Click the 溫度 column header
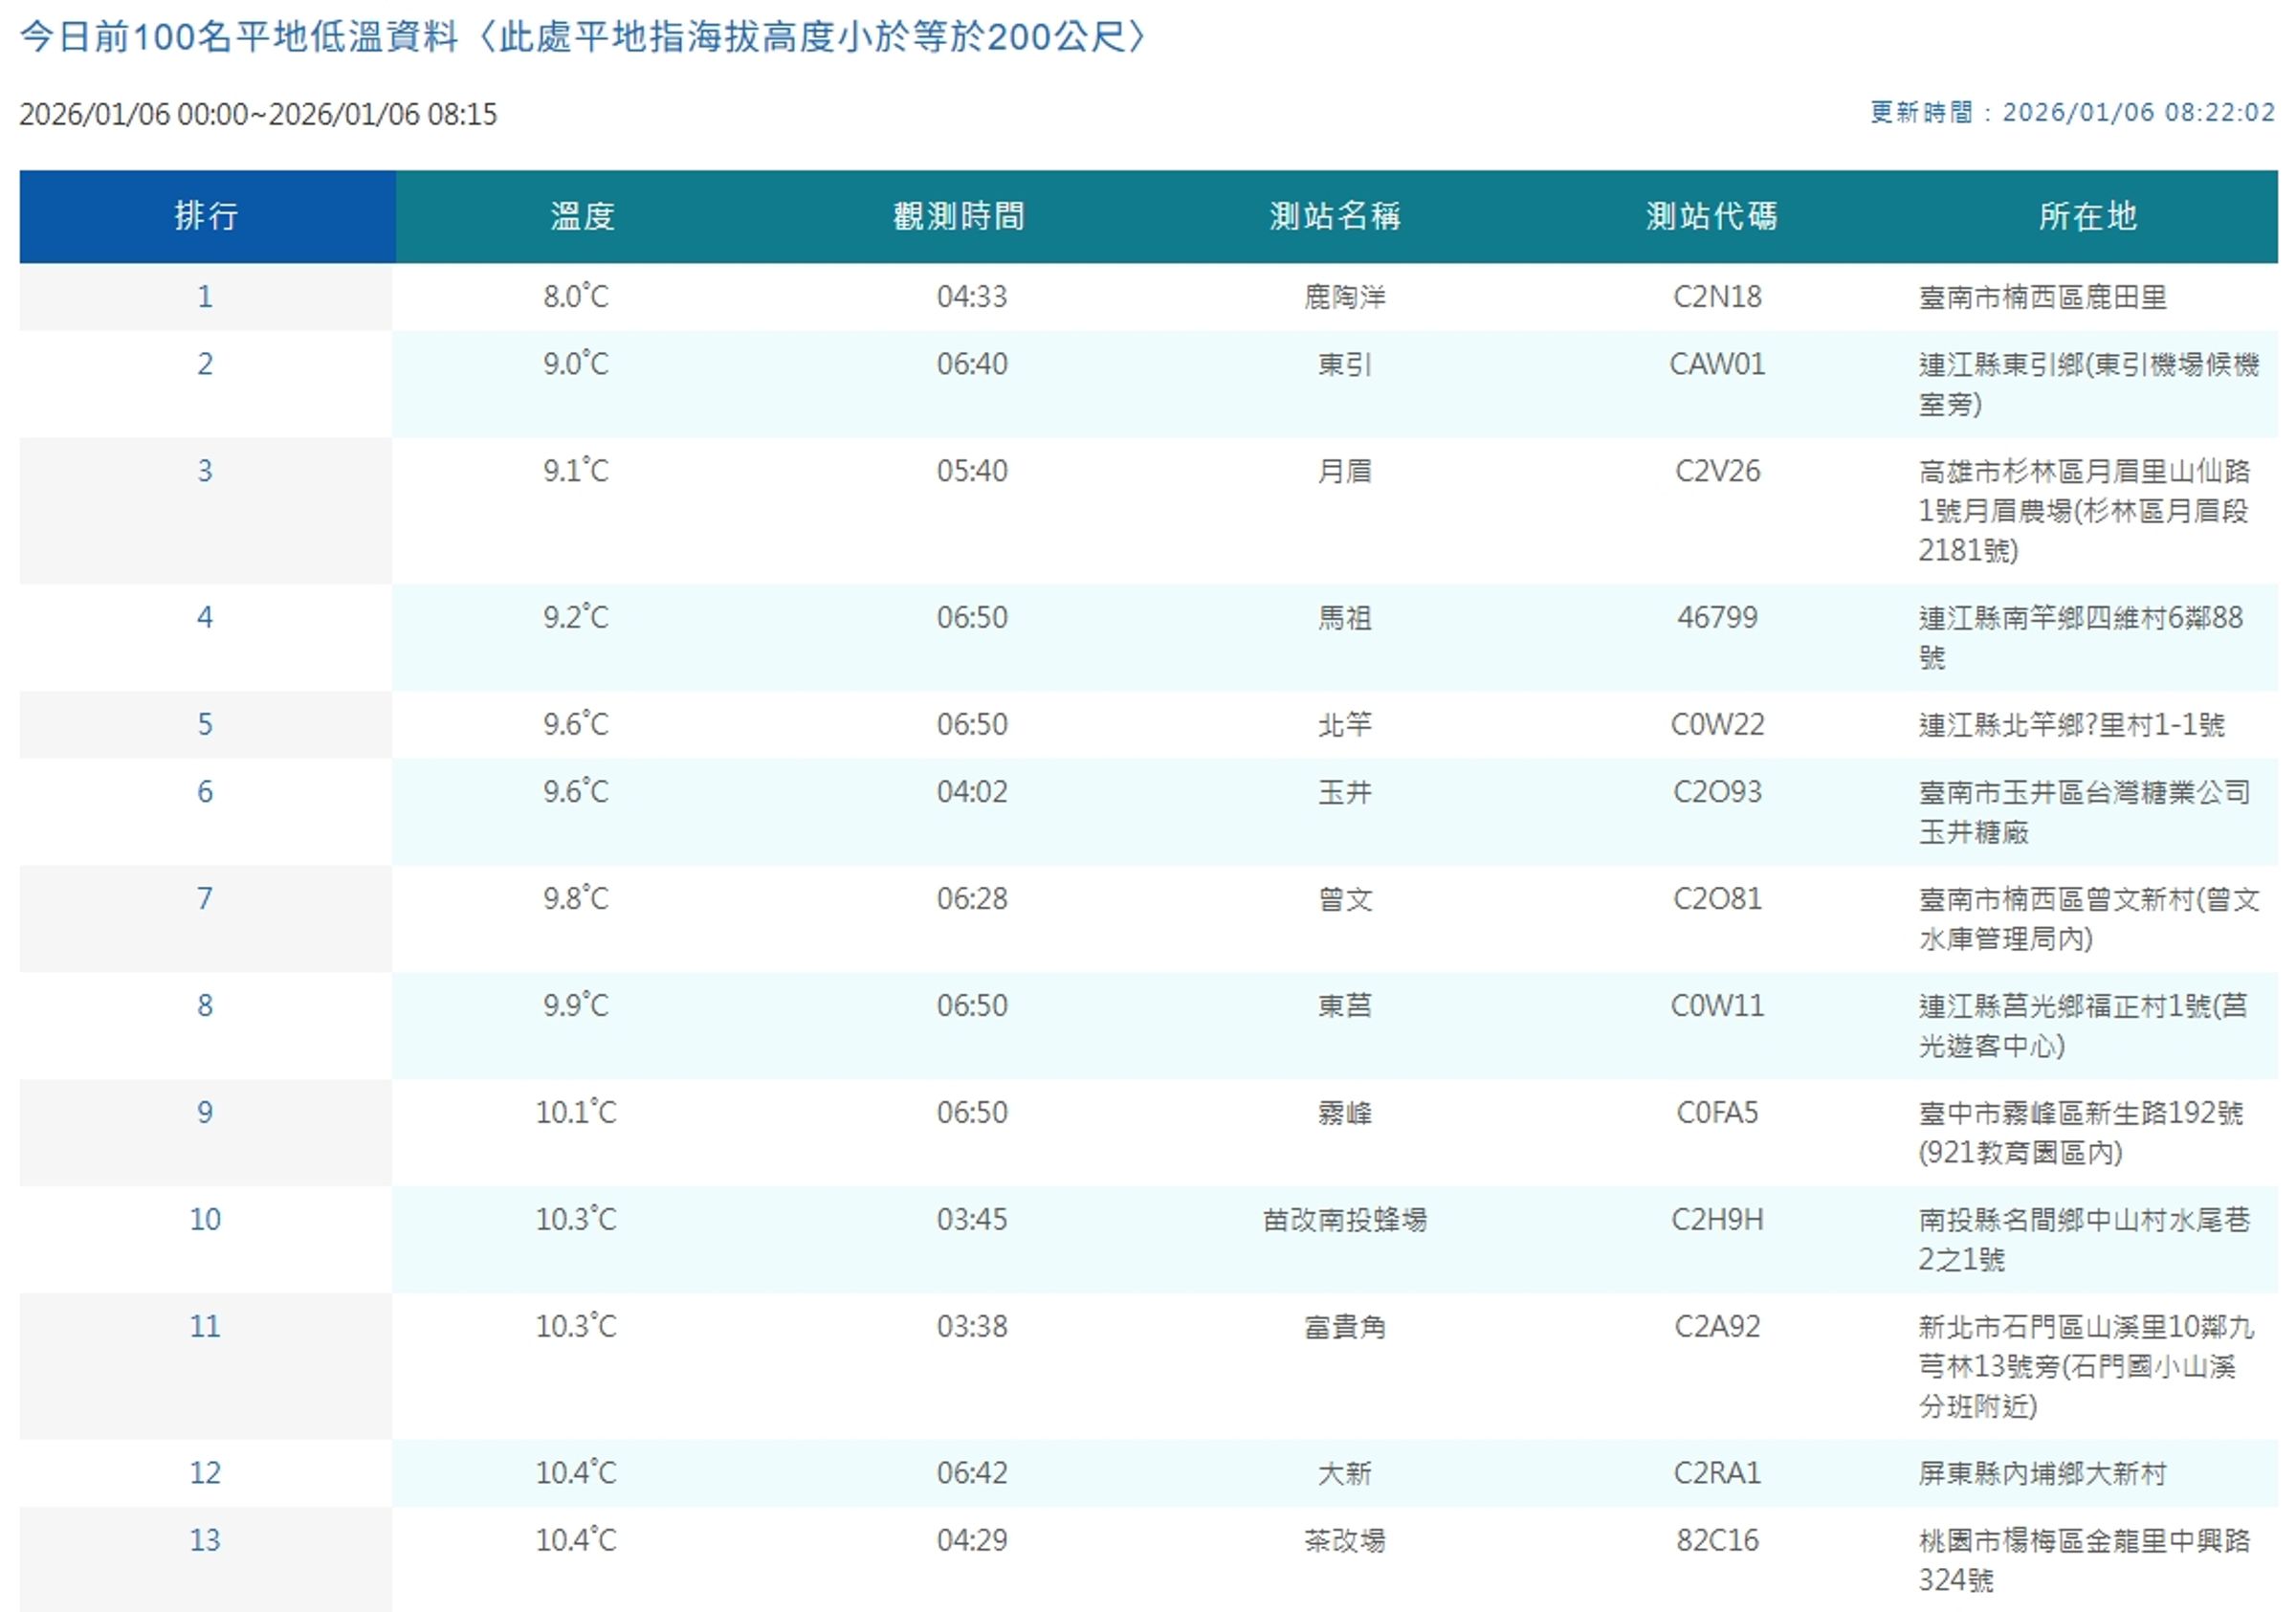The height and width of the screenshot is (1612, 2296). [583, 216]
